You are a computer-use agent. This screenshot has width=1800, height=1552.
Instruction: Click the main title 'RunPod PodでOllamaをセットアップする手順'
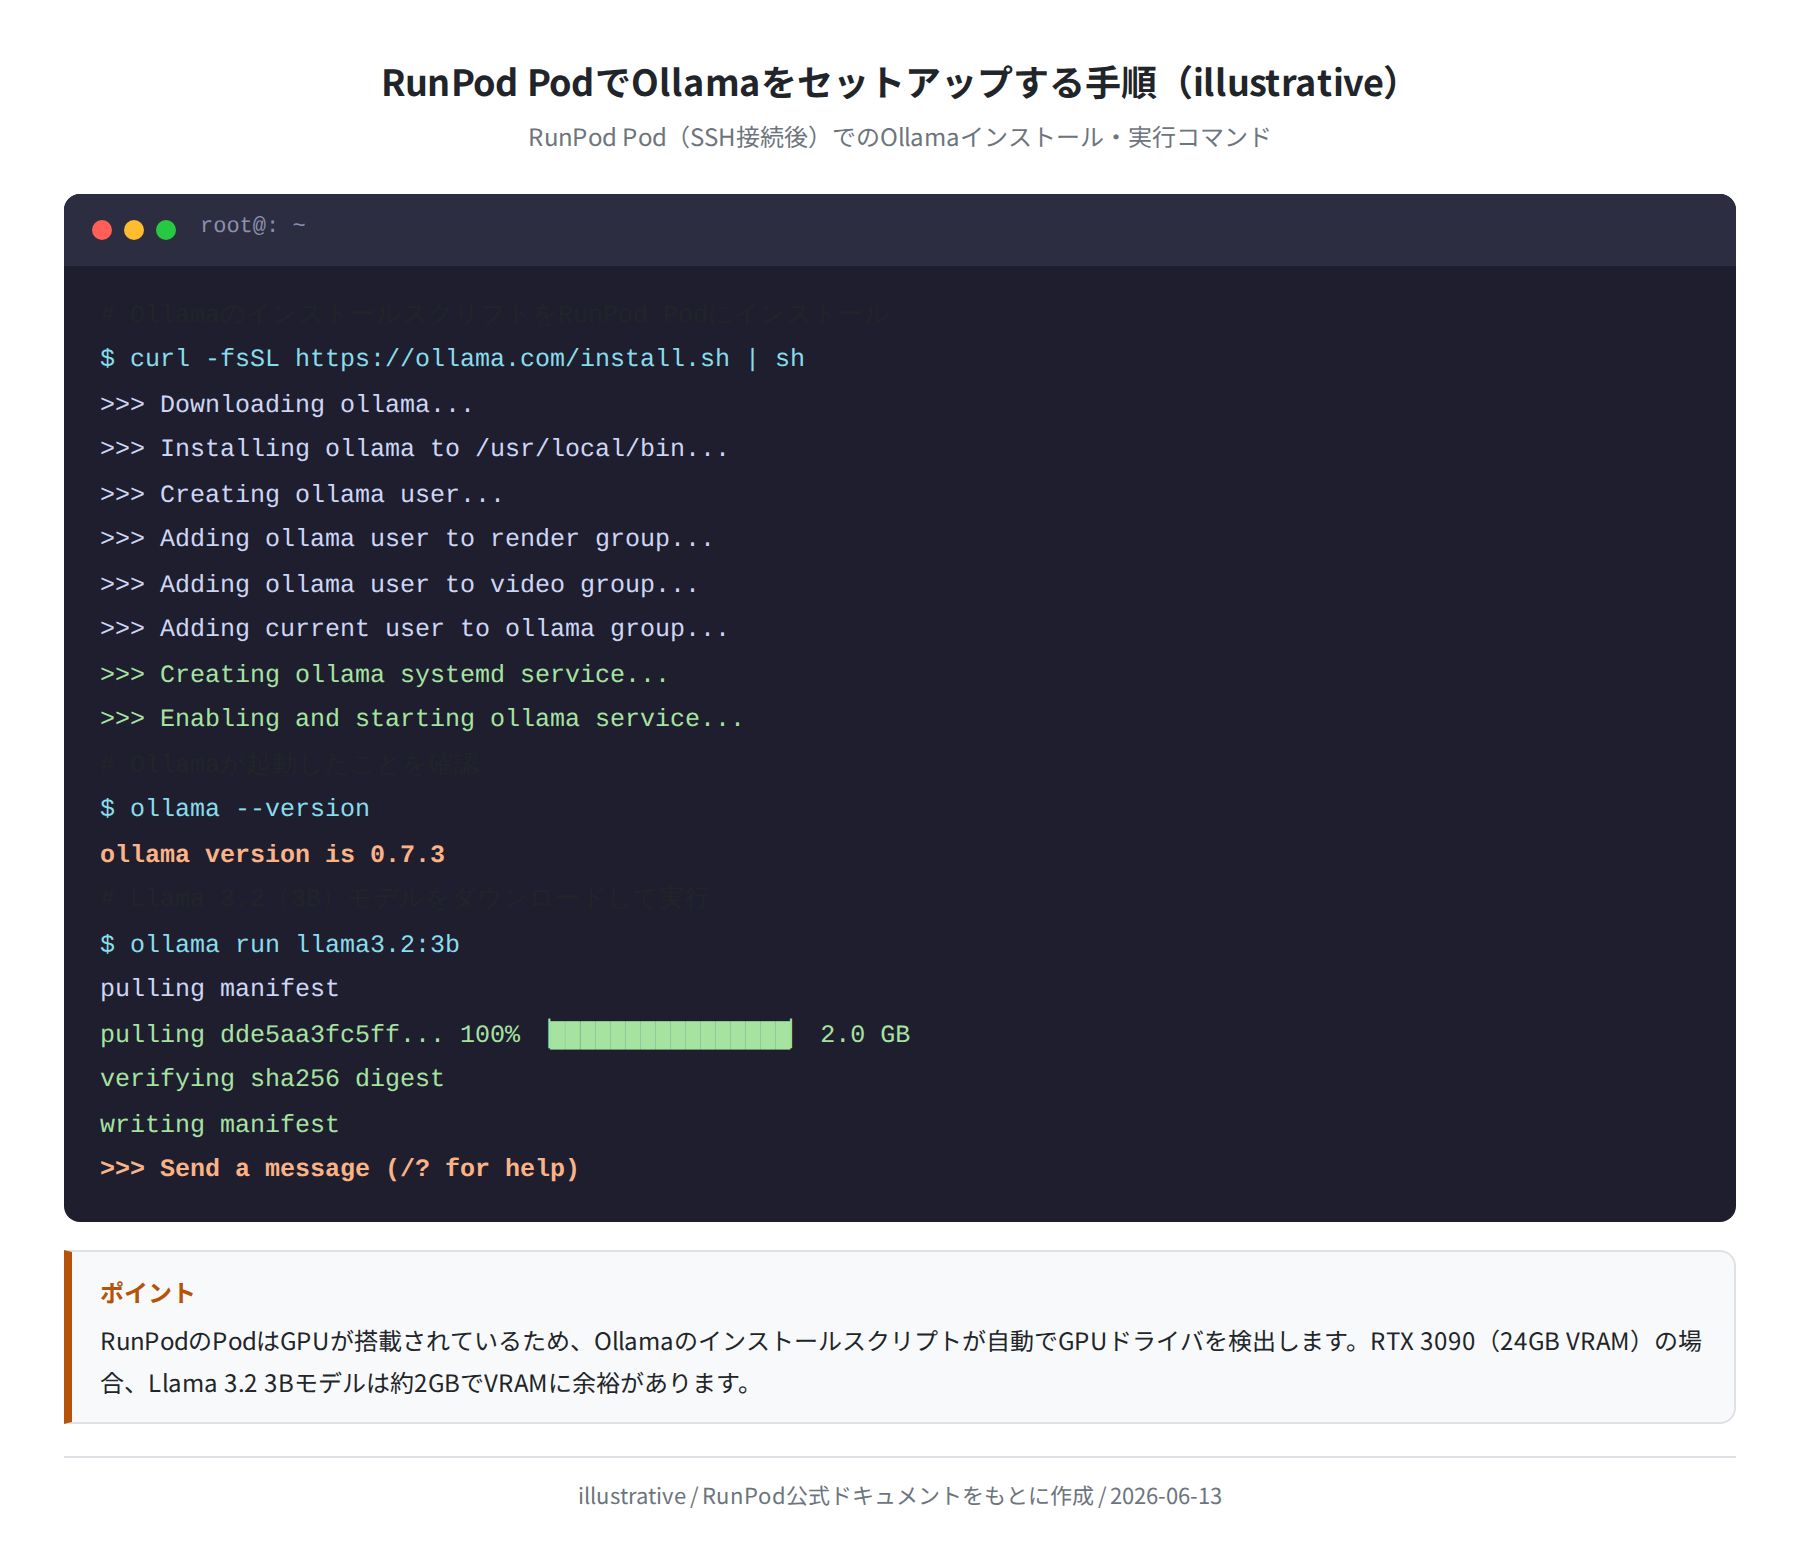(x=890, y=83)
